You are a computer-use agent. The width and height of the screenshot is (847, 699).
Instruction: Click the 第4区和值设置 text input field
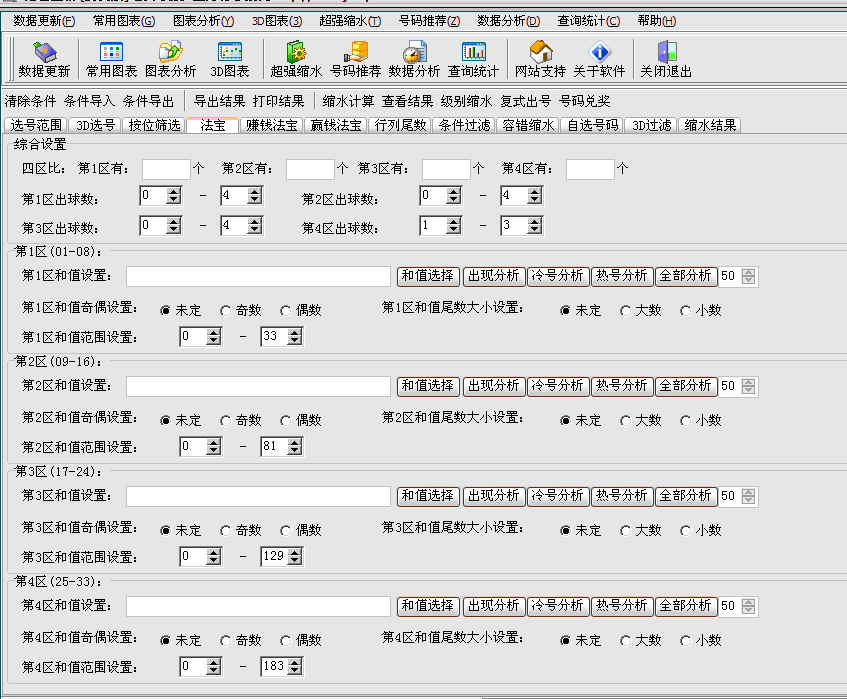point(258,606)
